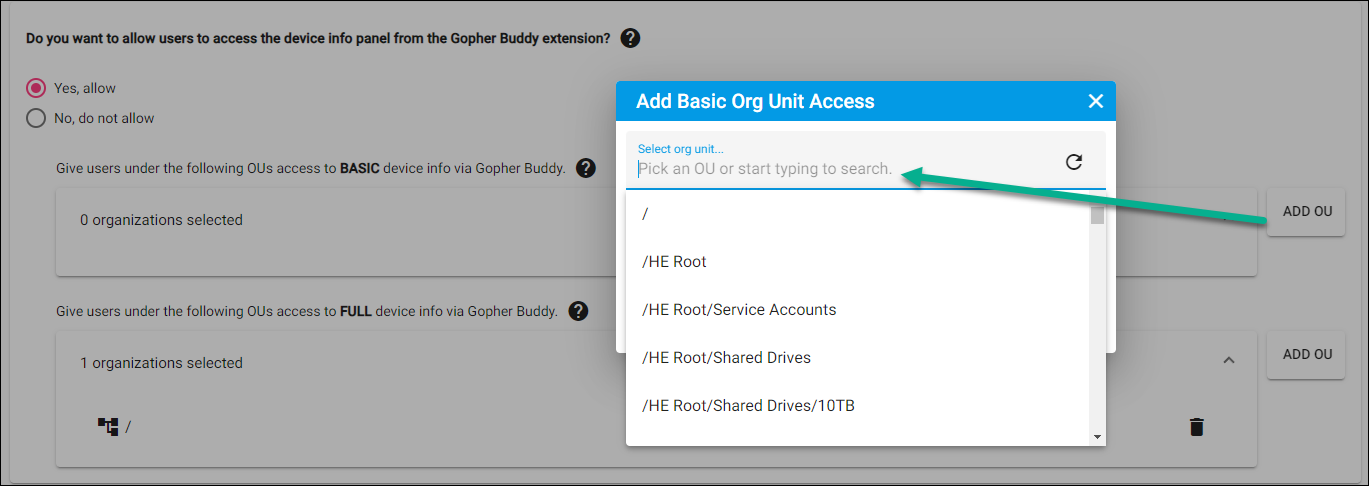
Task: Close the Add Basic Org Unit Access dialog
Action: click(x=1095, y=101)
